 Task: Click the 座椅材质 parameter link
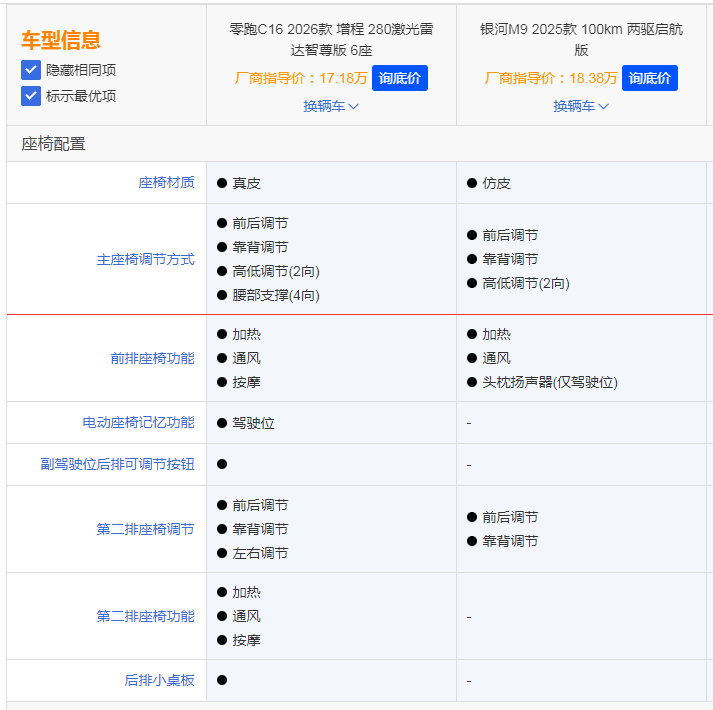tap(166, 183)
